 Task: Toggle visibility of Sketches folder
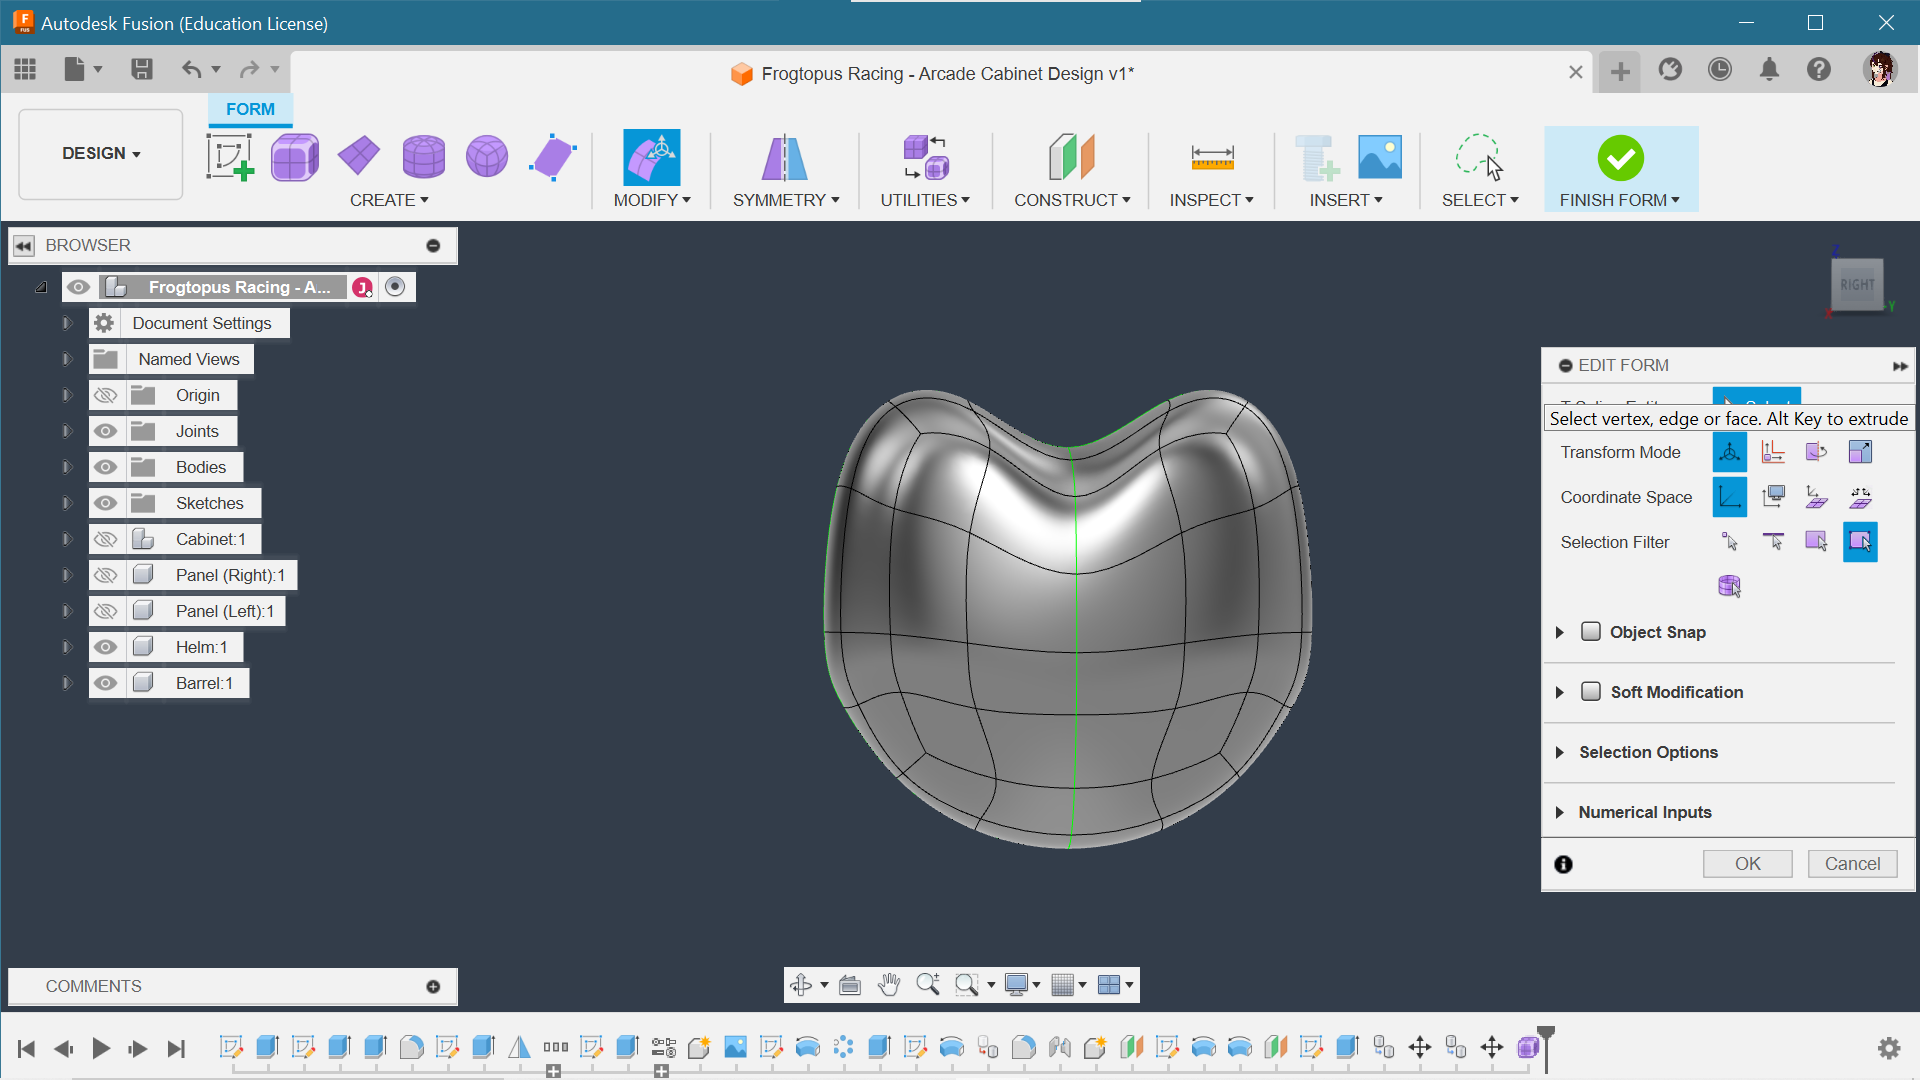(x=105, y=503)
